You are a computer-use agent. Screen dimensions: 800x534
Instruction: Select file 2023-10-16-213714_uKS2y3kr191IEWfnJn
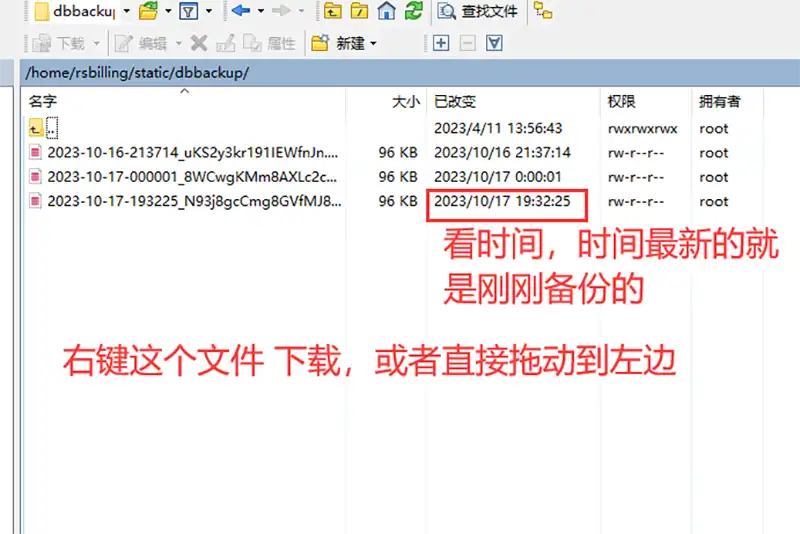(192, 152)
